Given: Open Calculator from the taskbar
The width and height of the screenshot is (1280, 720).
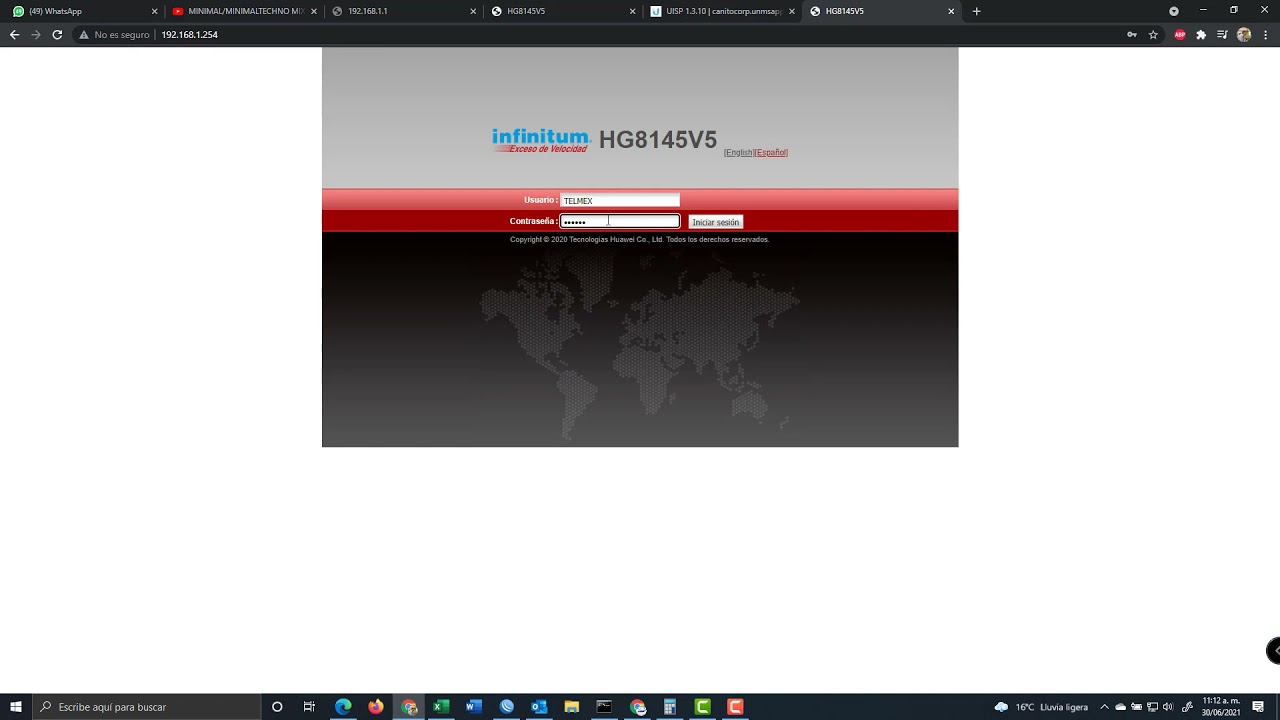Looking at the screenshot, I should coord(670,707).
